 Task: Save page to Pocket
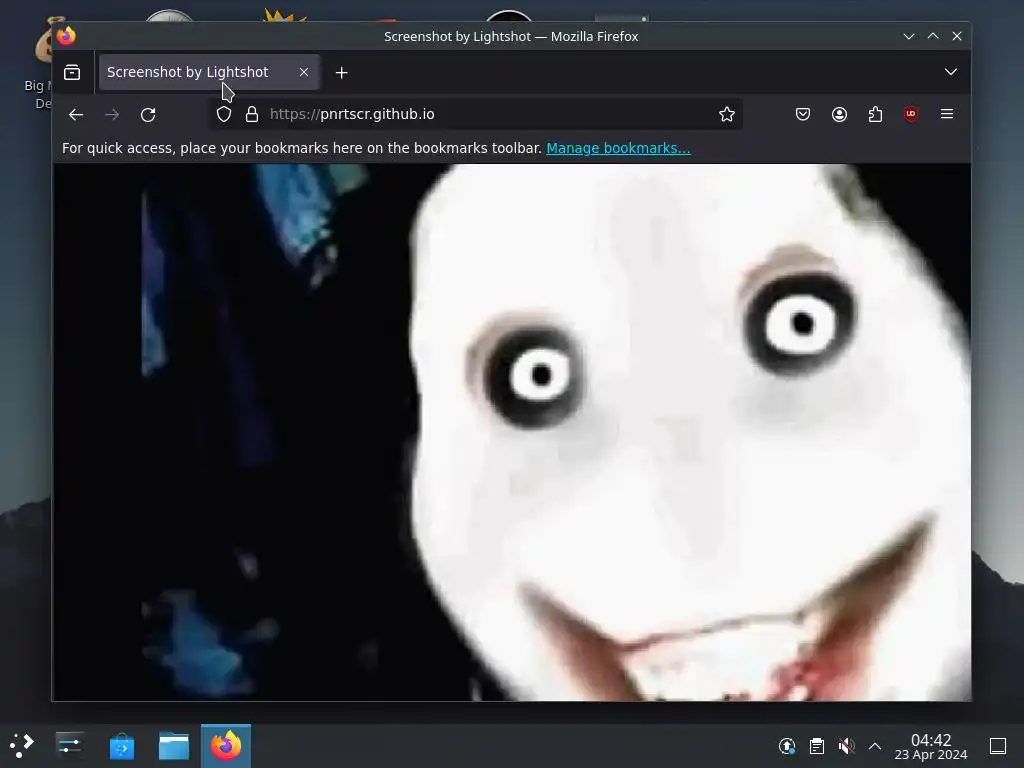pos(803,114)
